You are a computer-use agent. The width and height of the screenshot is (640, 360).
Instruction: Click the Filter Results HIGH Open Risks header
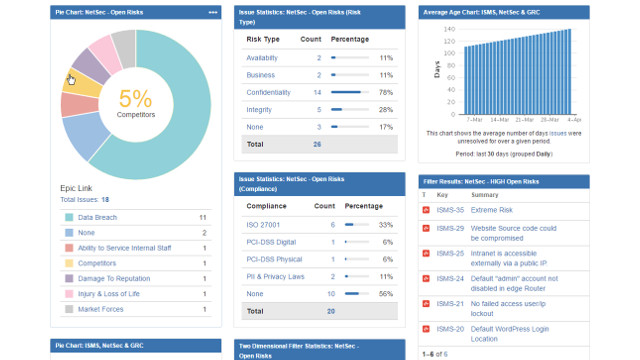504,182
